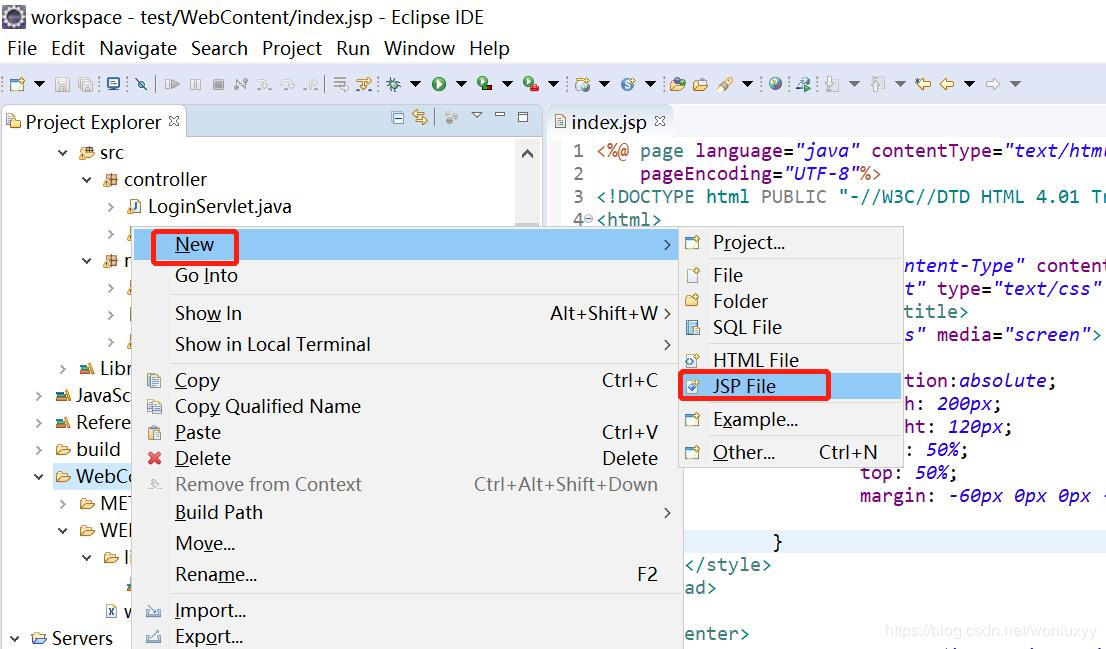Open the Debug dropdown arrow
The height and width of the screenshot is (649, 1106).
(x=415, y=84)
